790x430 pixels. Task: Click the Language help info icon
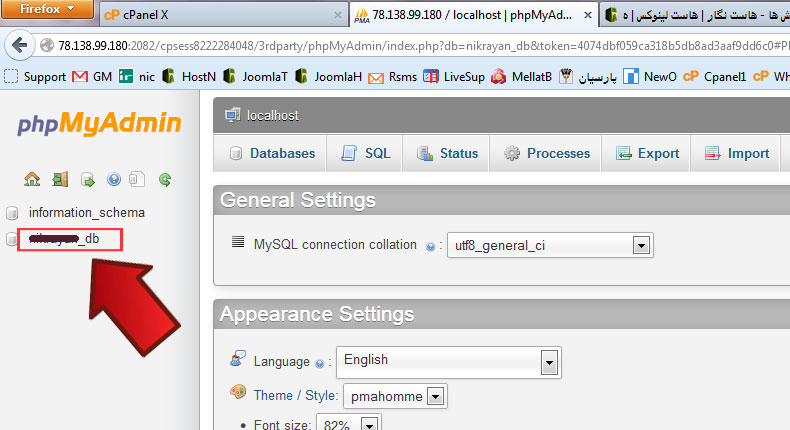tap(320, 362)
